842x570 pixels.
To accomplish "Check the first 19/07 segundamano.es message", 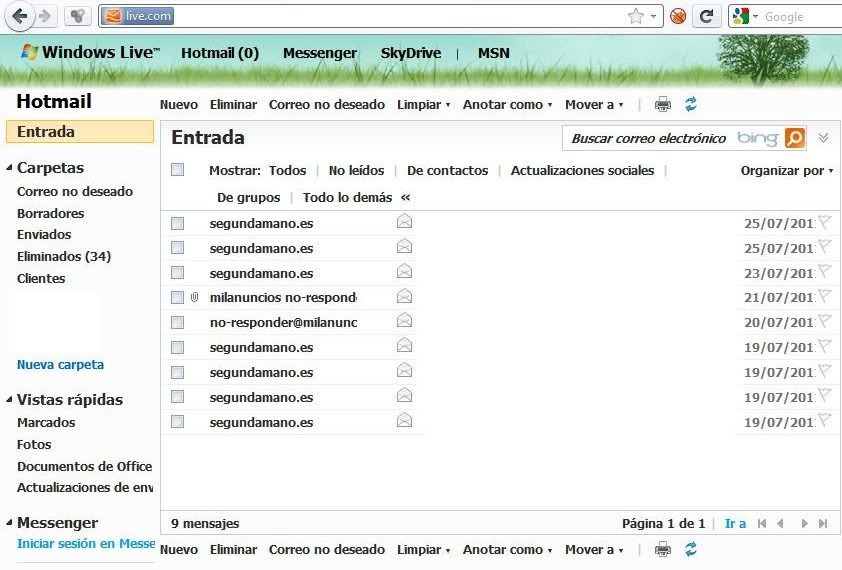I will click(177, 348).
